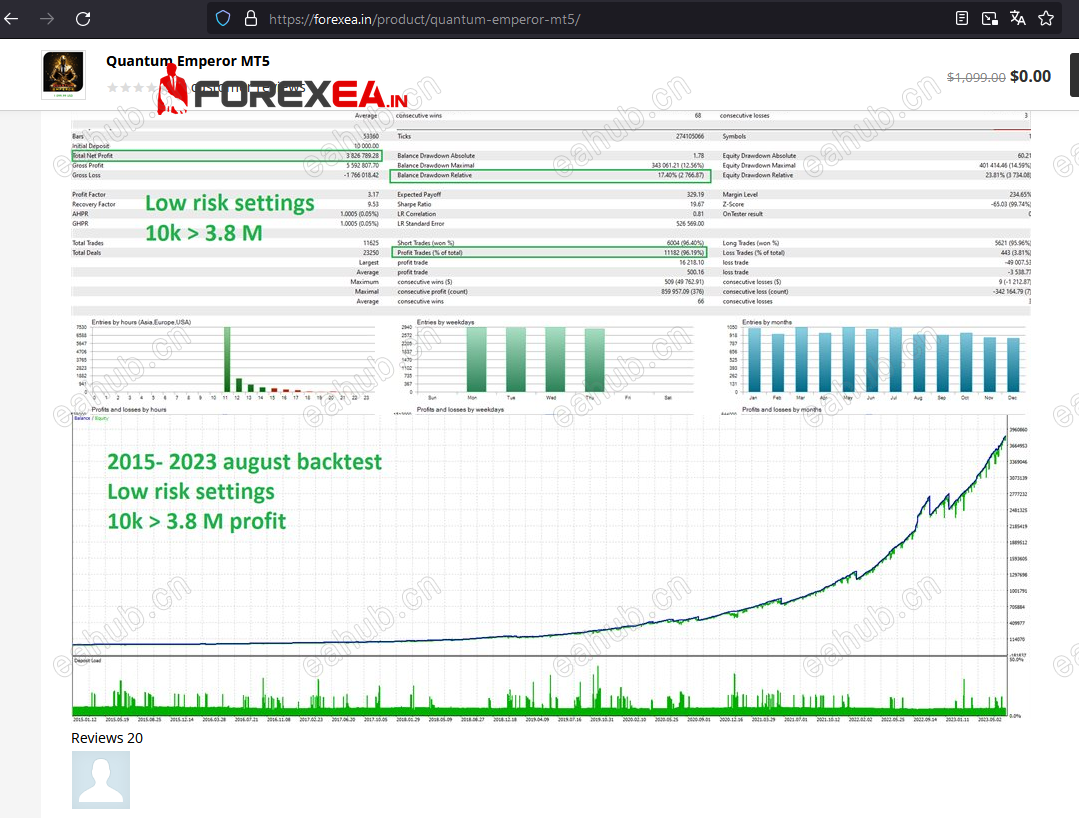Reload the current page
The width and height of the screenshot is (1079, 818).
click(x=83, y=19)
